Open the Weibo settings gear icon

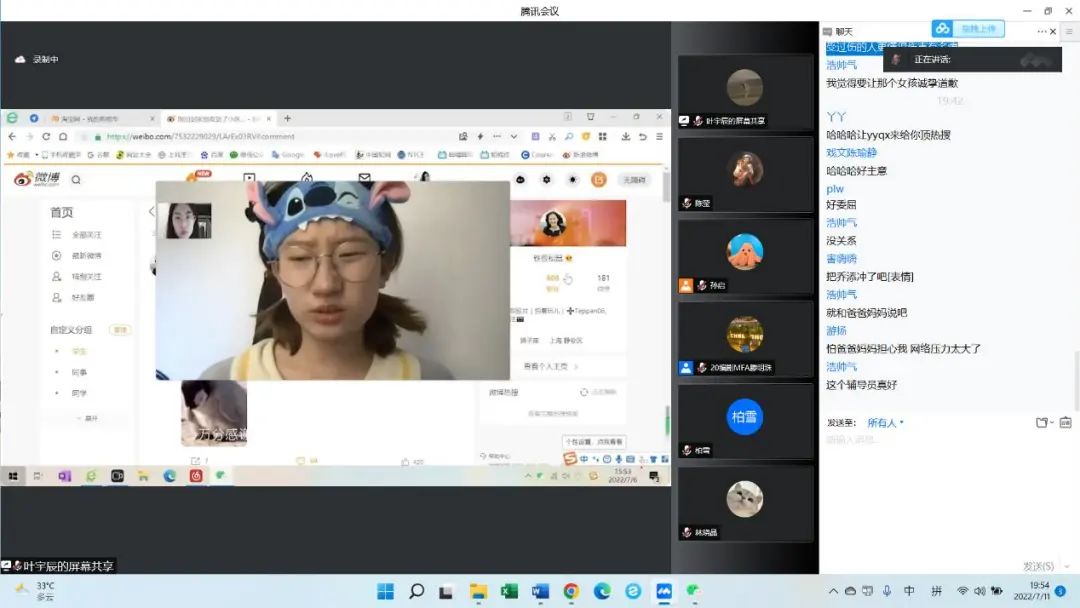point(547,180)
